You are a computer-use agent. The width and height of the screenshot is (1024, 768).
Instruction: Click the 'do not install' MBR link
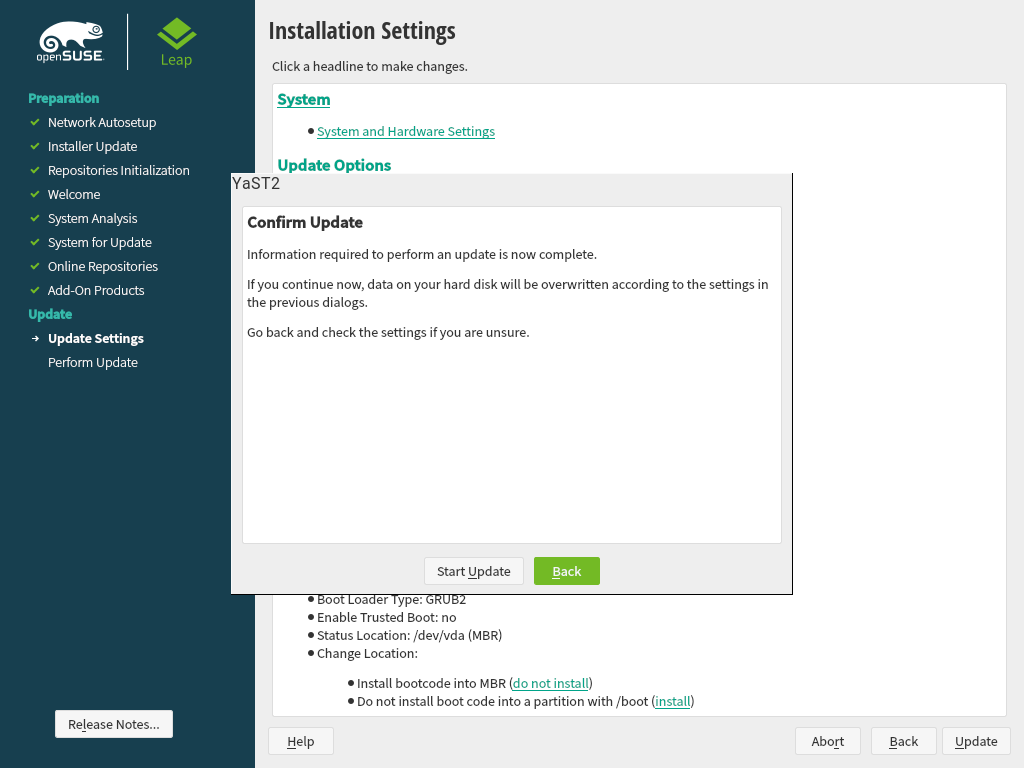coord(550,683)
